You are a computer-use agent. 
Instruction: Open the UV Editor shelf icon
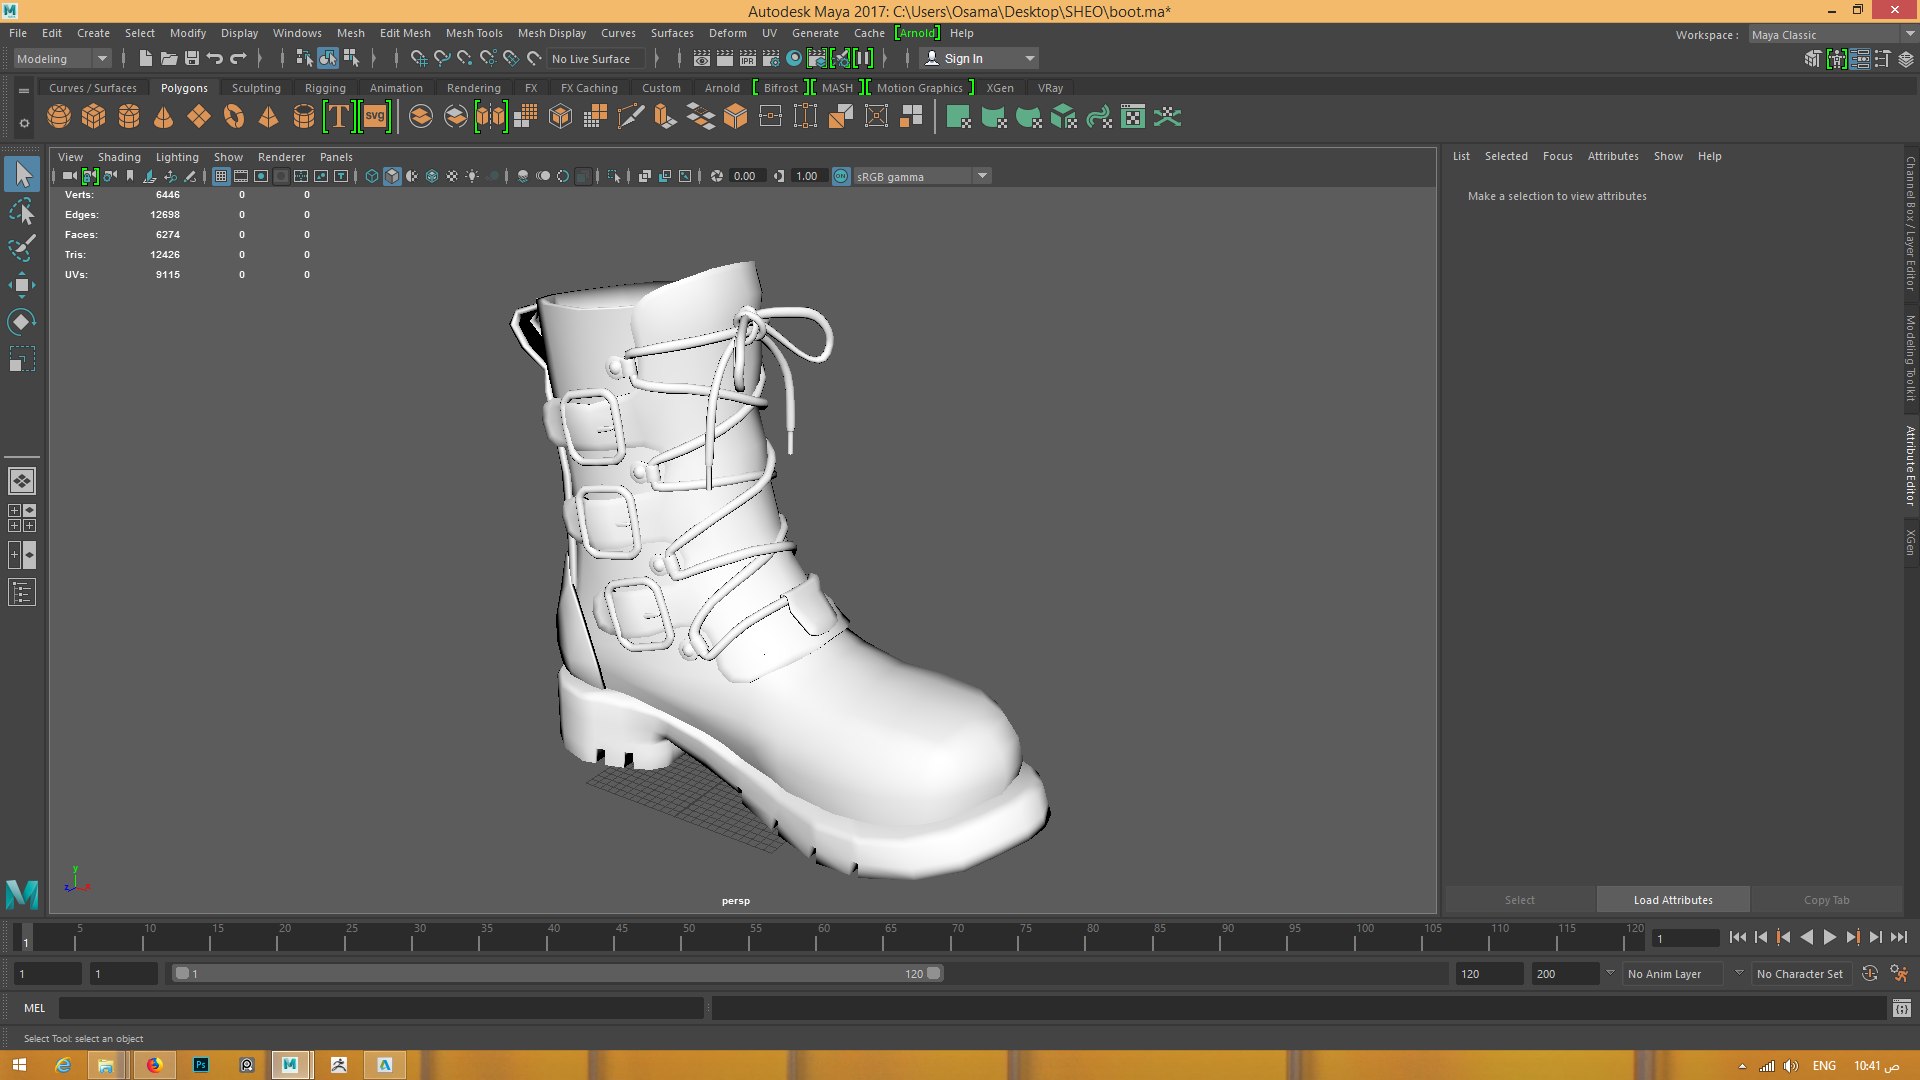pyautogui.click(x=1133, y=117)
